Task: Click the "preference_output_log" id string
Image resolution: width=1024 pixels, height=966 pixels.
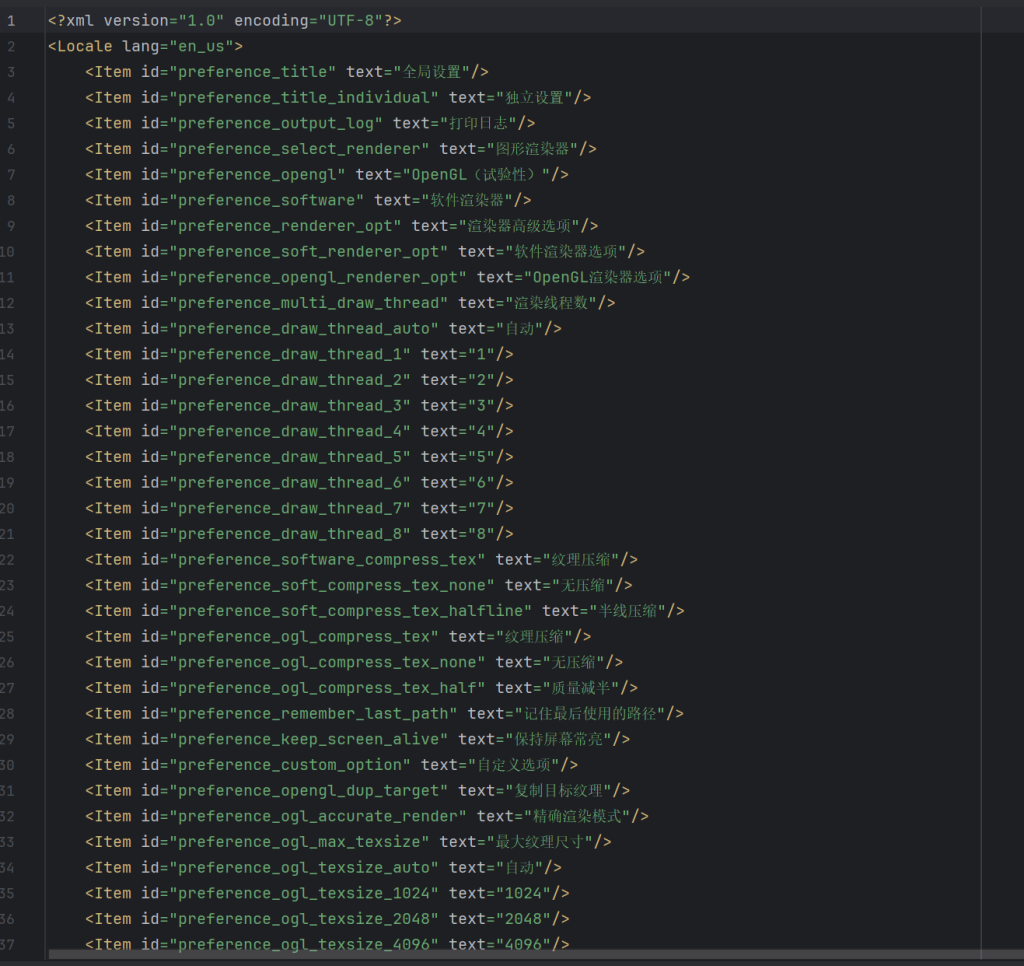Action: point(276,123)
